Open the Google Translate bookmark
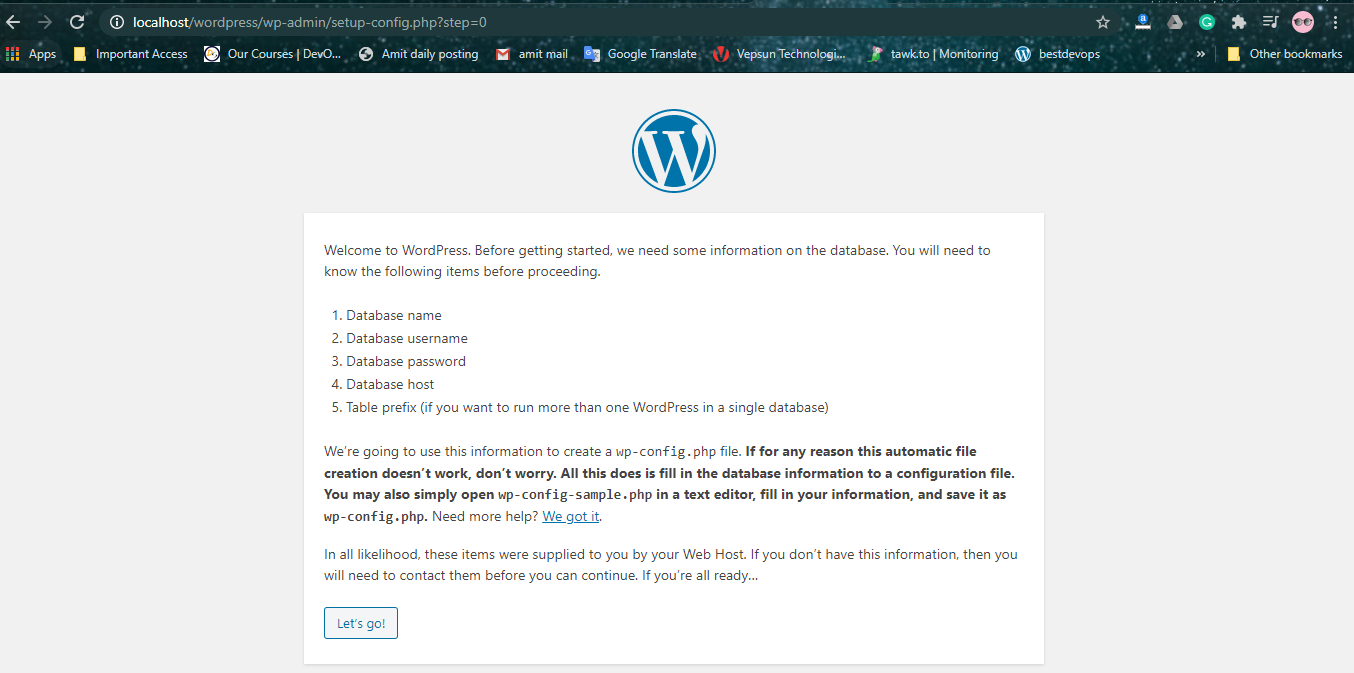The width and height of the screenshot is (1354, 673). [640, 54]
